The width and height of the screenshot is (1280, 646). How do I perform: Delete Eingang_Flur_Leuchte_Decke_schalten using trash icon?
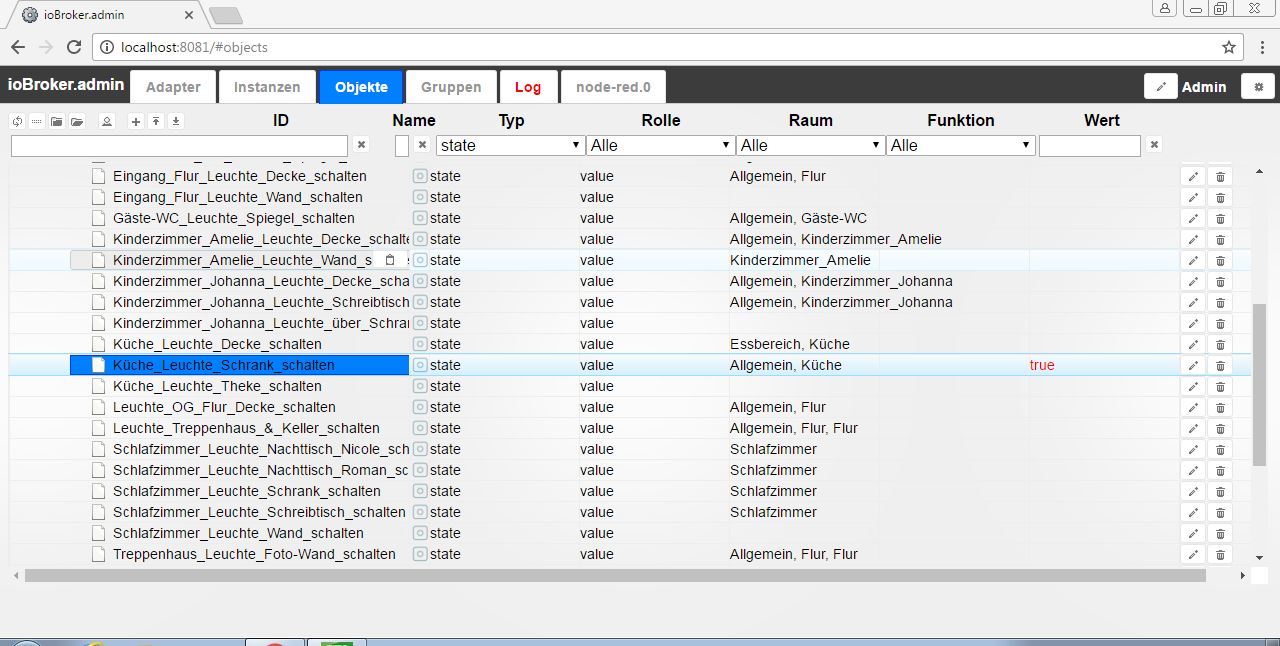pos(1220,177)
